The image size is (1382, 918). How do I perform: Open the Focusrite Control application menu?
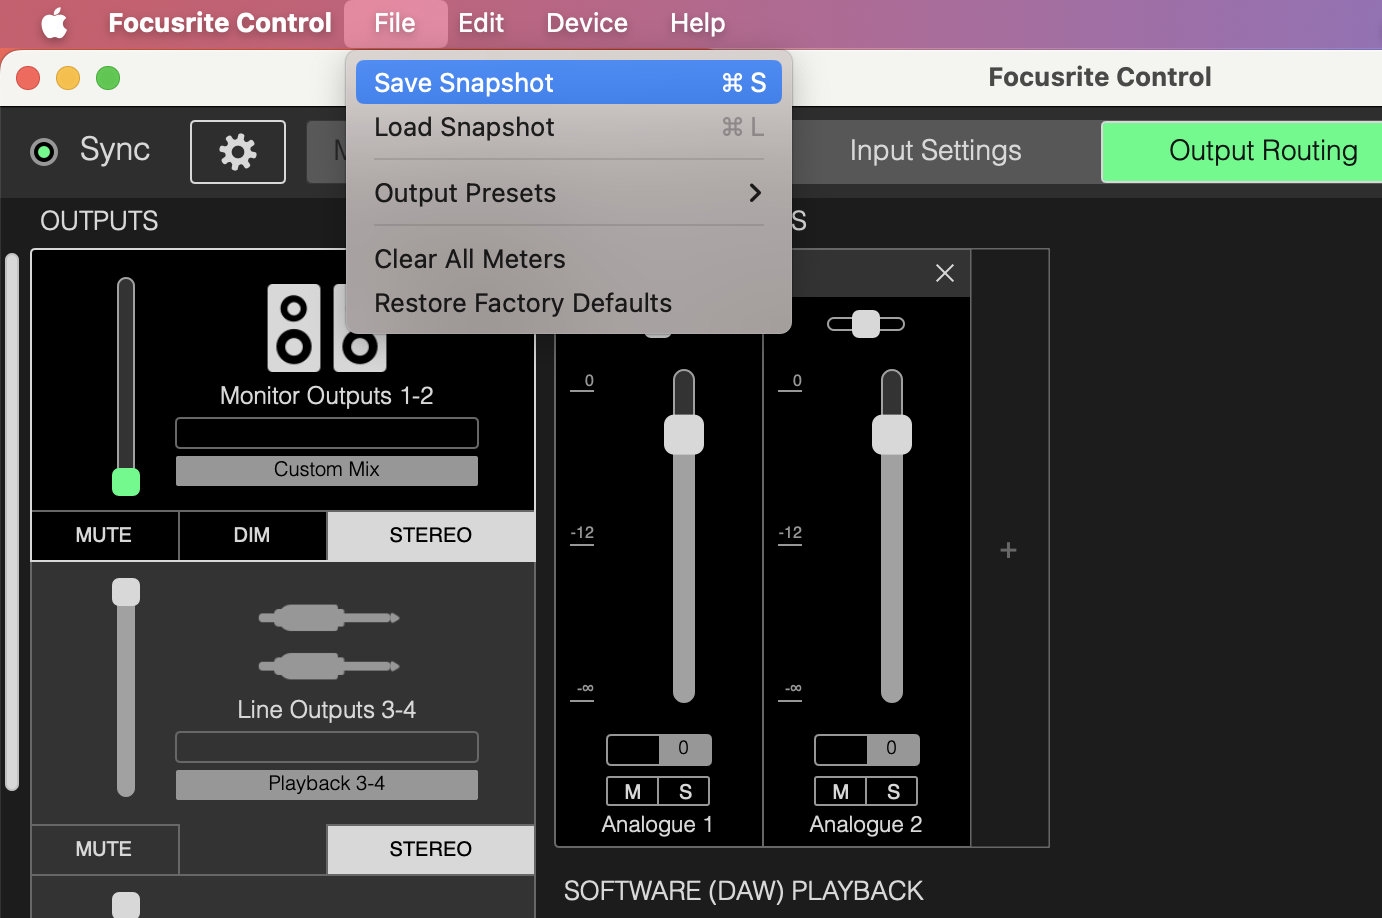220,23
